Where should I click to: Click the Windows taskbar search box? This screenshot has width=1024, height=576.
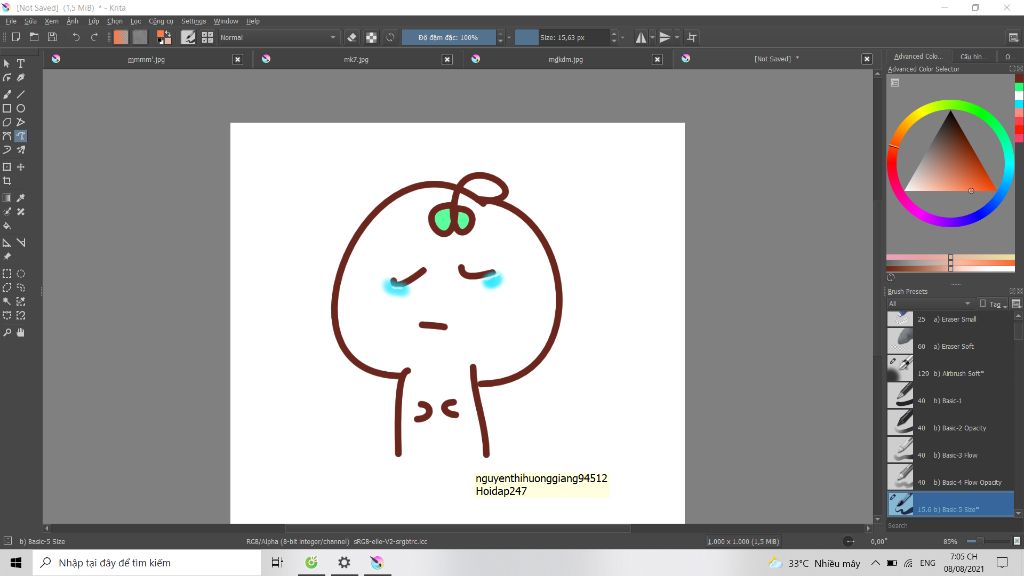point(147,562)
